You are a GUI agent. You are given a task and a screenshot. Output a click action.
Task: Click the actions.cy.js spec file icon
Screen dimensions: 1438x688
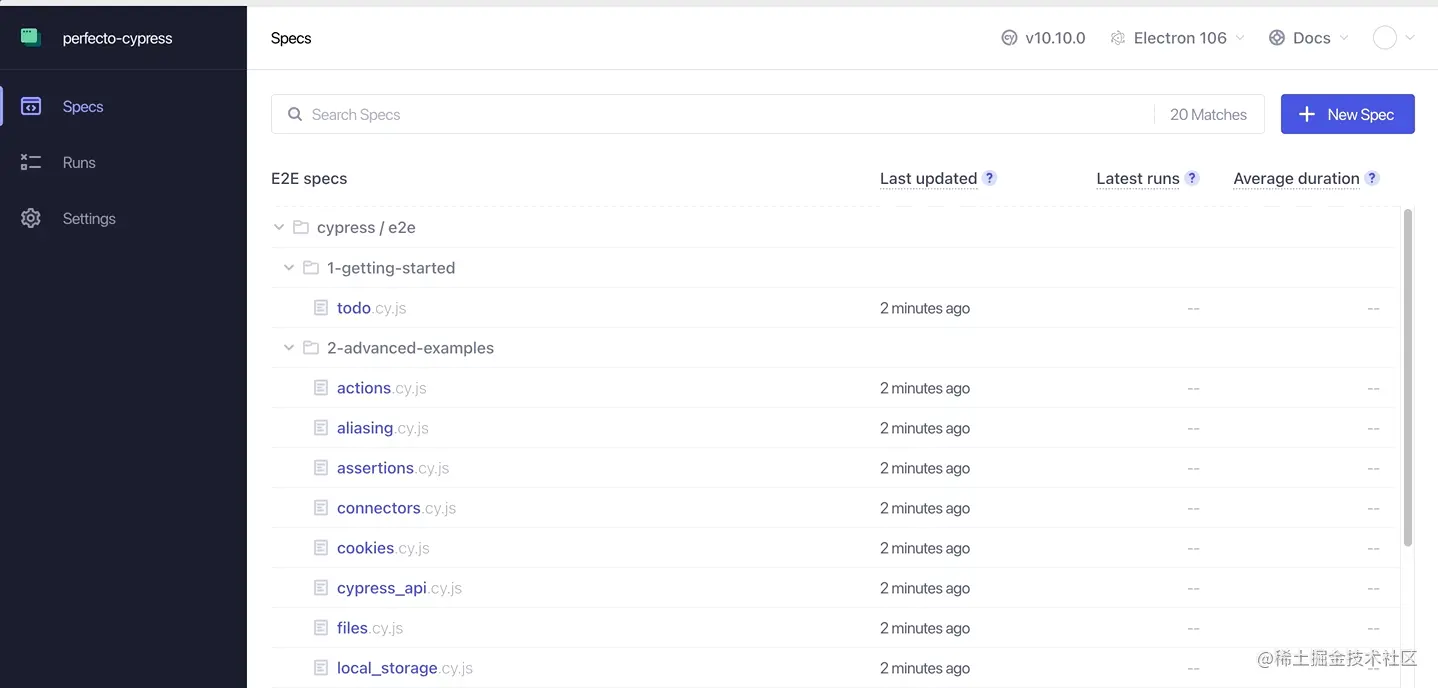[x=320, y=387]
